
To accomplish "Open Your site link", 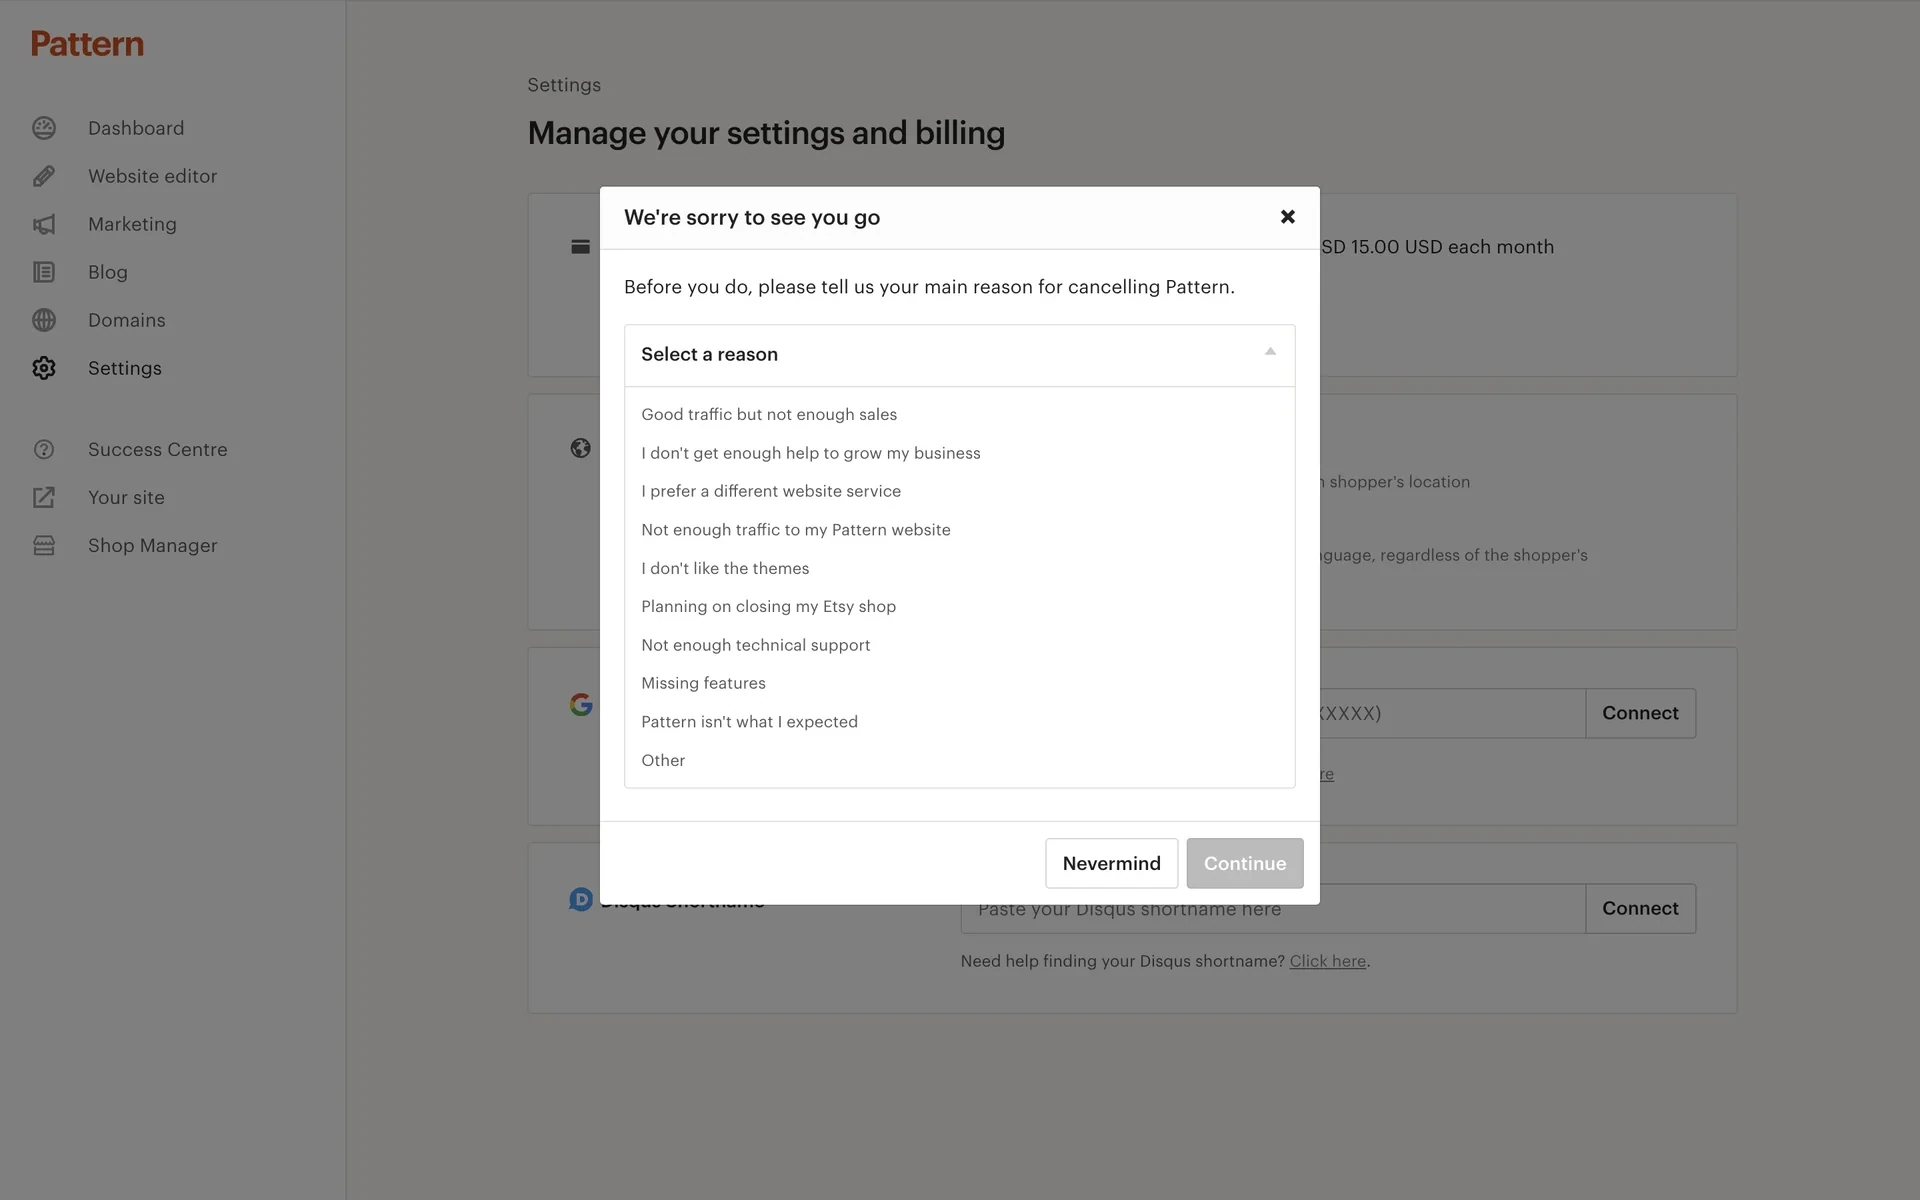I will 126,498.
